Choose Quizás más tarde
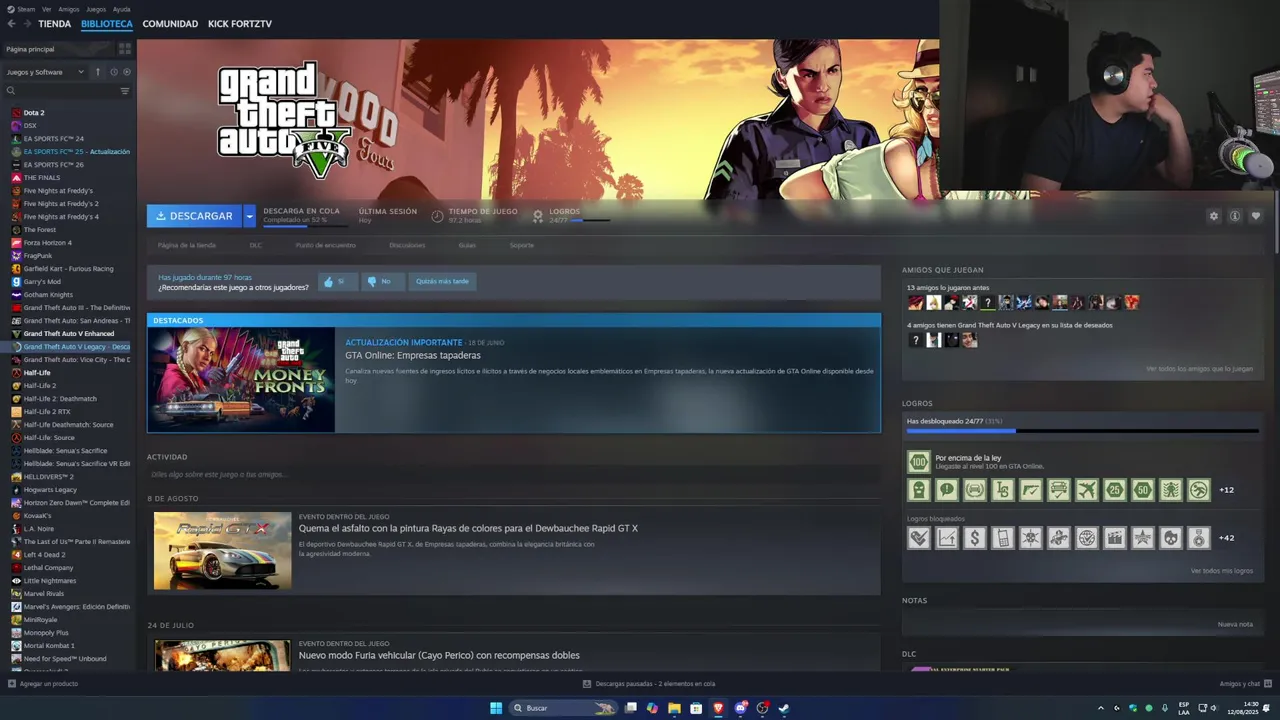This screenshot has width=1280, height=720. pos(442,282)
